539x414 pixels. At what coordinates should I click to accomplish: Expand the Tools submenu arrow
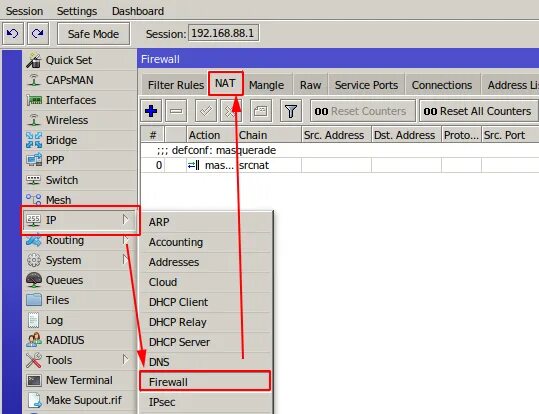(x=126, y=359)
